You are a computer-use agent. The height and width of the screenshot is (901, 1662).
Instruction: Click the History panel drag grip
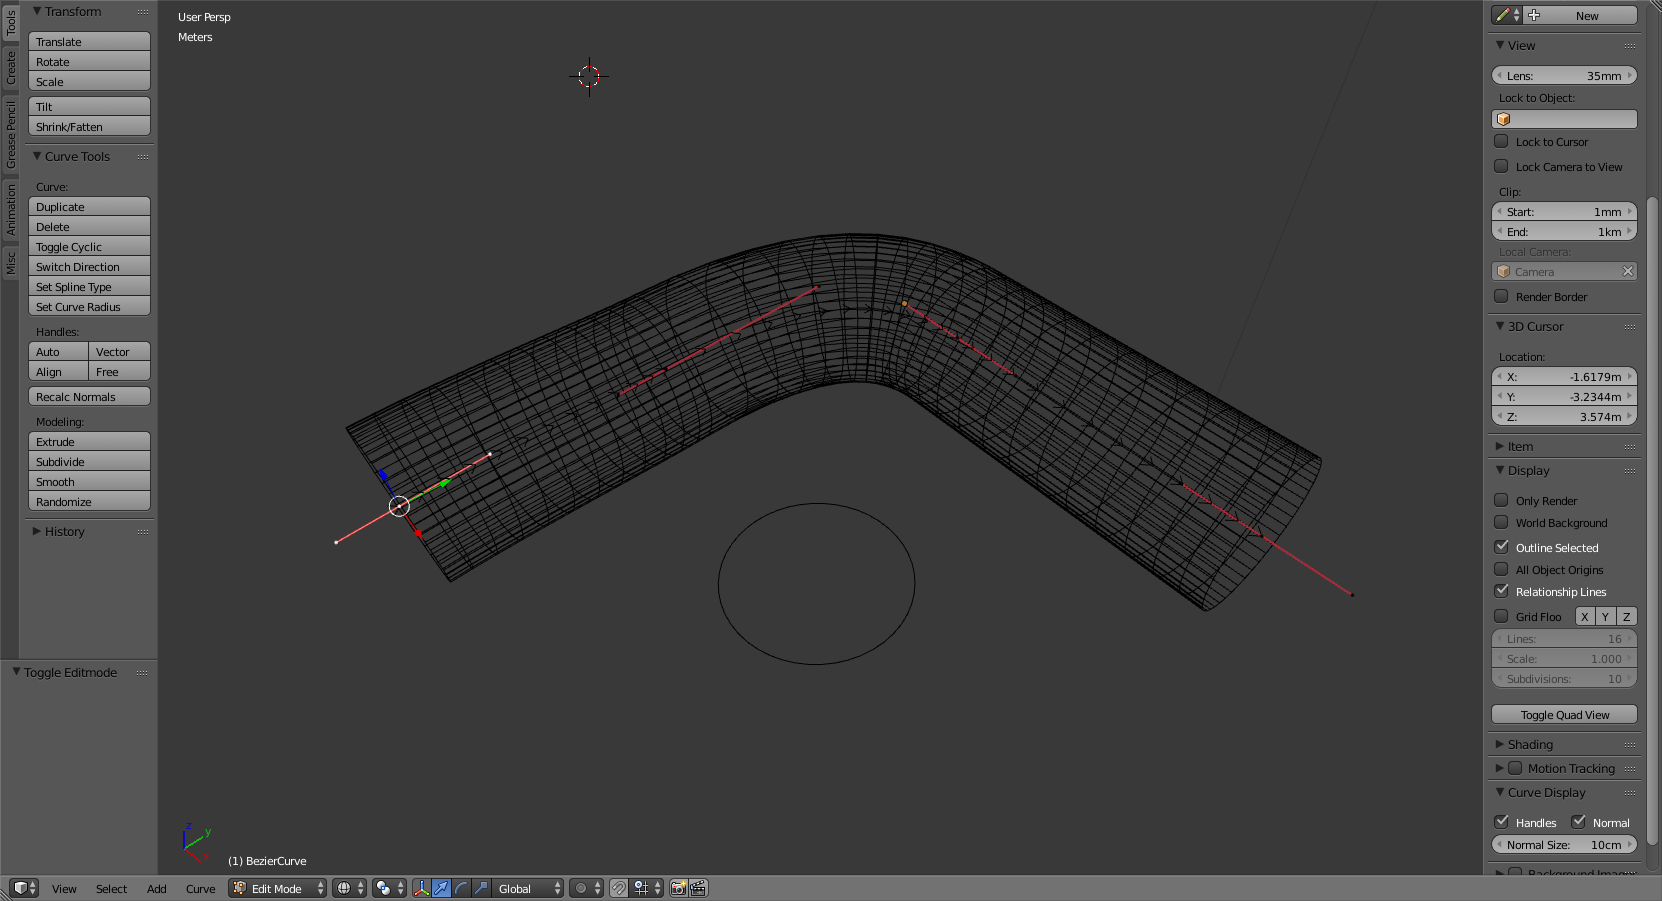143,532
